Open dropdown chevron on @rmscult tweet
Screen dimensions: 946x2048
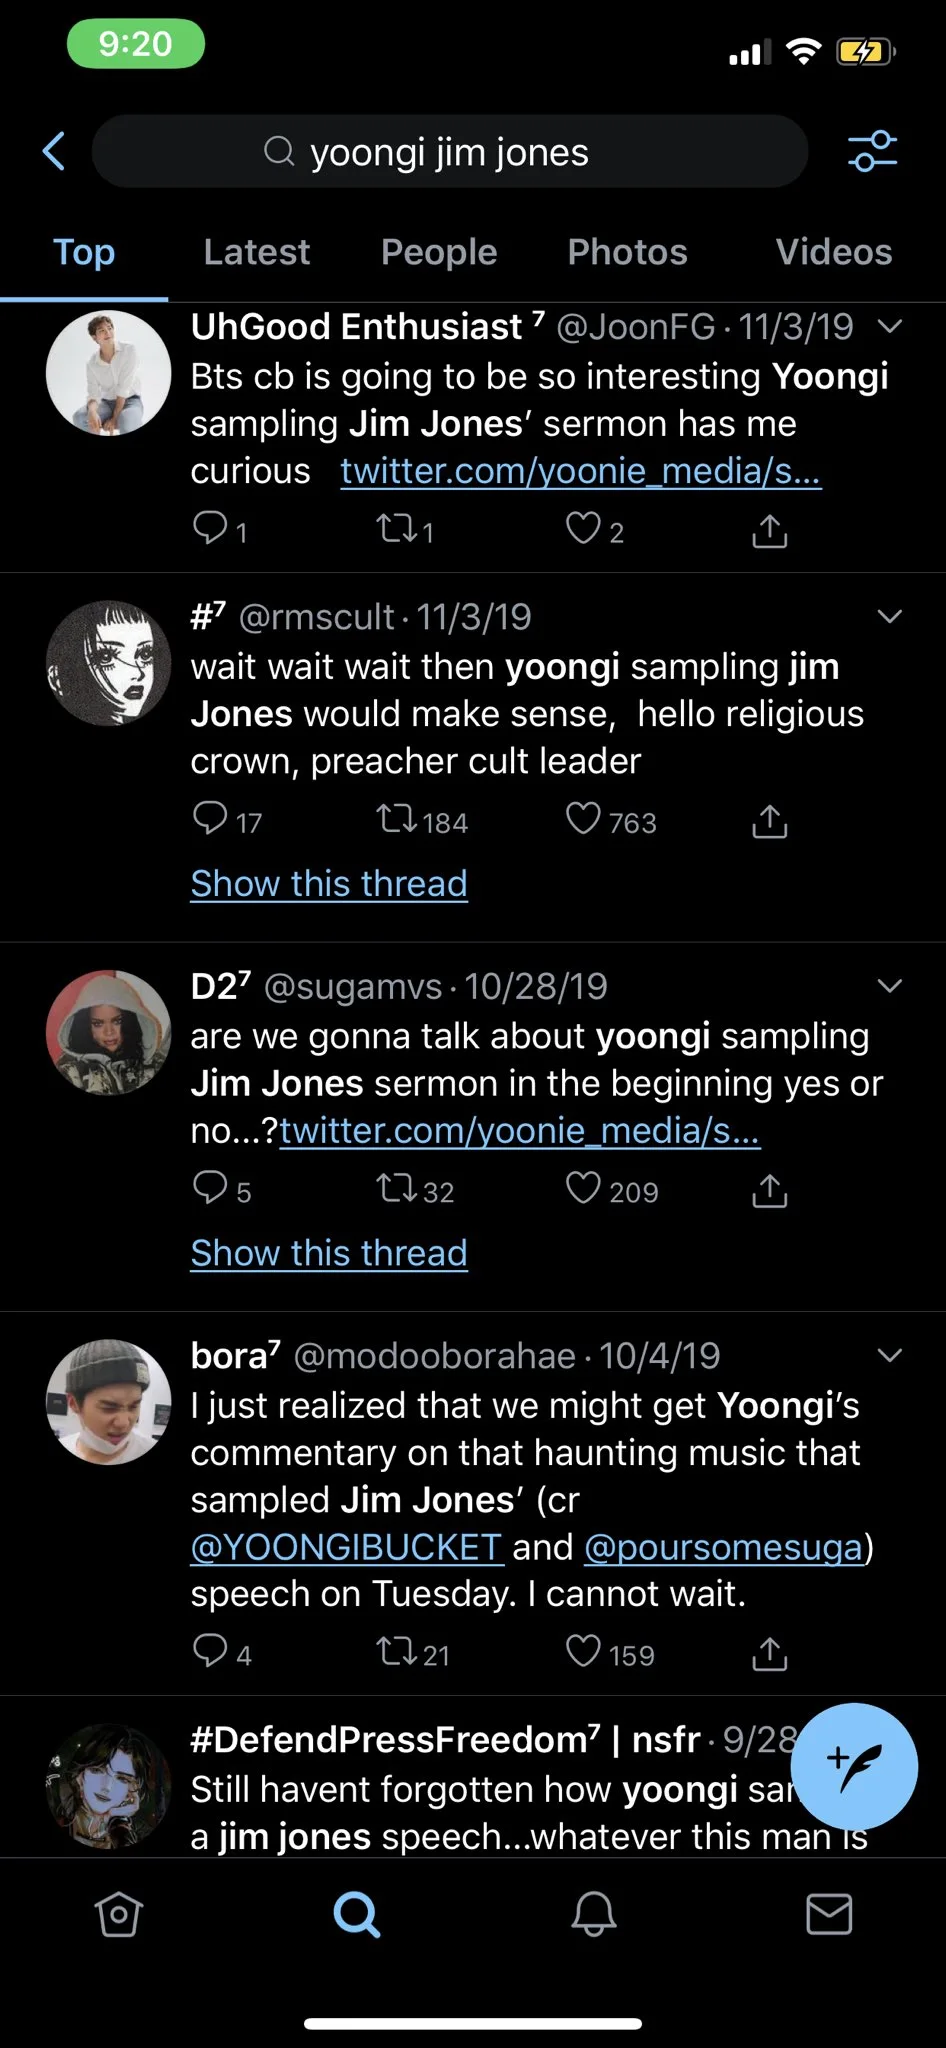tap(889, 617)
